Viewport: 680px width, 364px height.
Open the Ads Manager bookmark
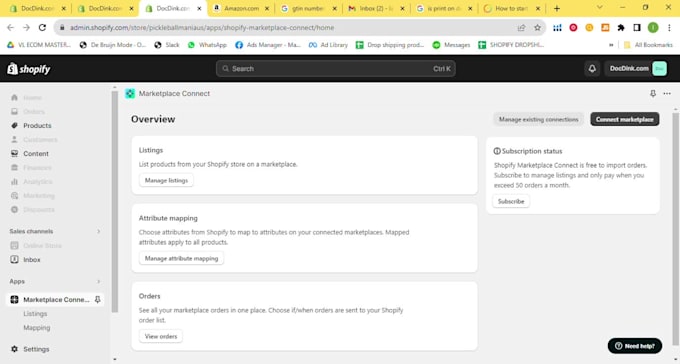pos(268,45)
